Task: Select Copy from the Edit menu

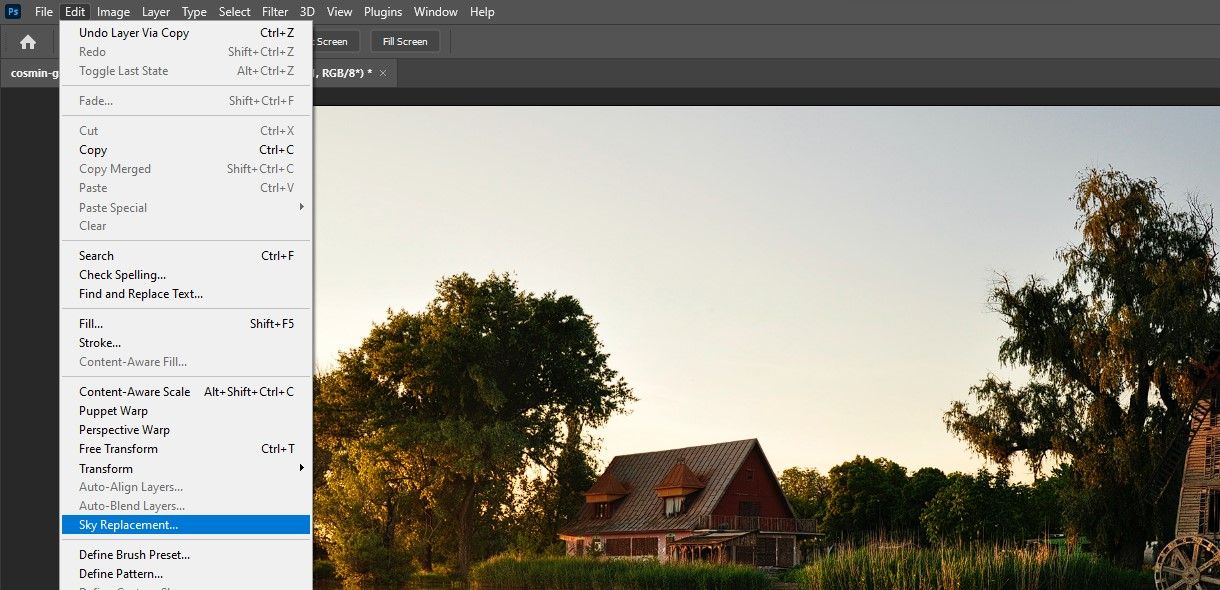Action: (x=186, y=150)
